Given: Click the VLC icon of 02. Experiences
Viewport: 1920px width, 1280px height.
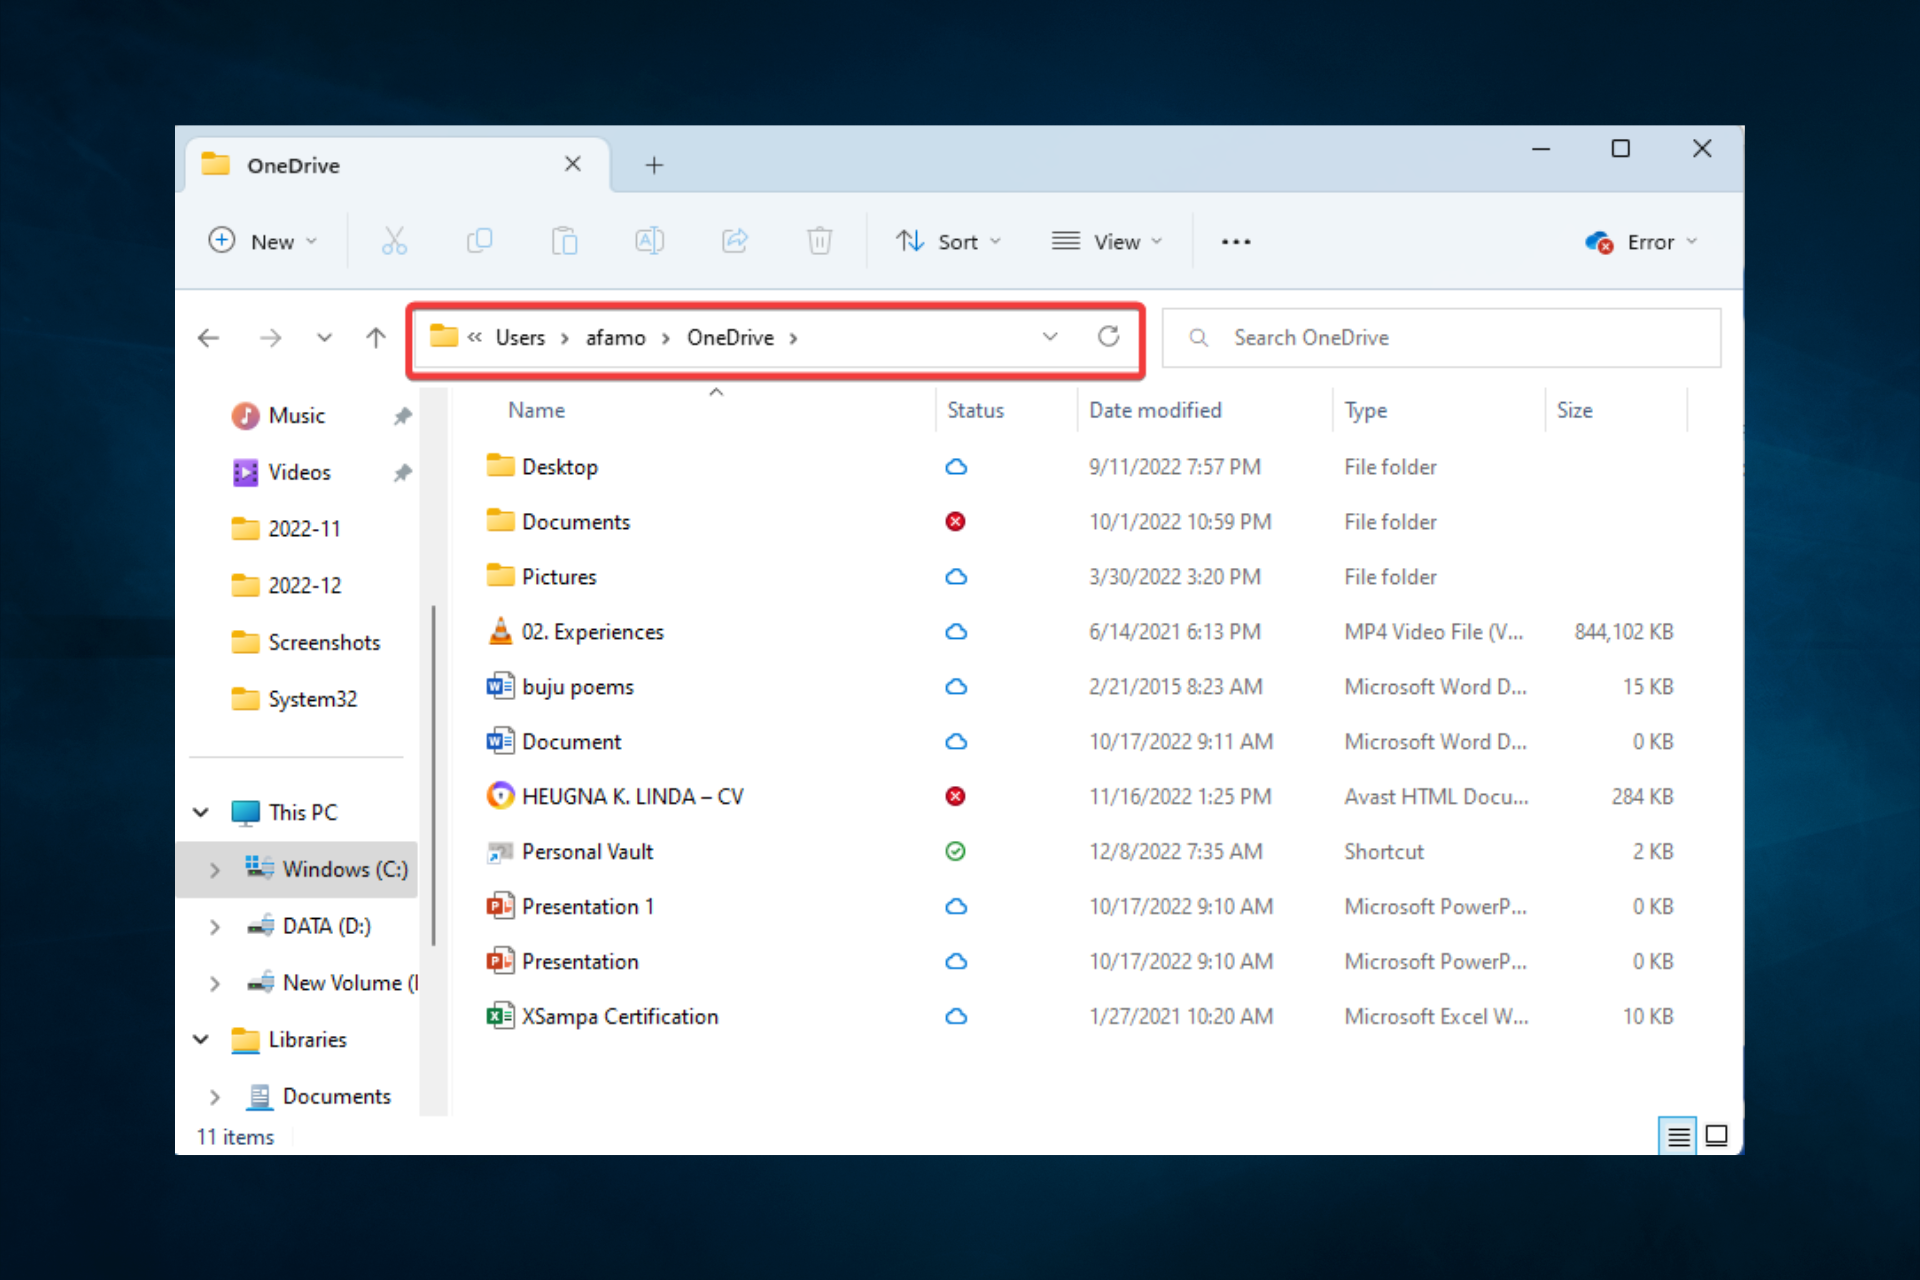Looking at the screenshot, I should pos(500,631).
